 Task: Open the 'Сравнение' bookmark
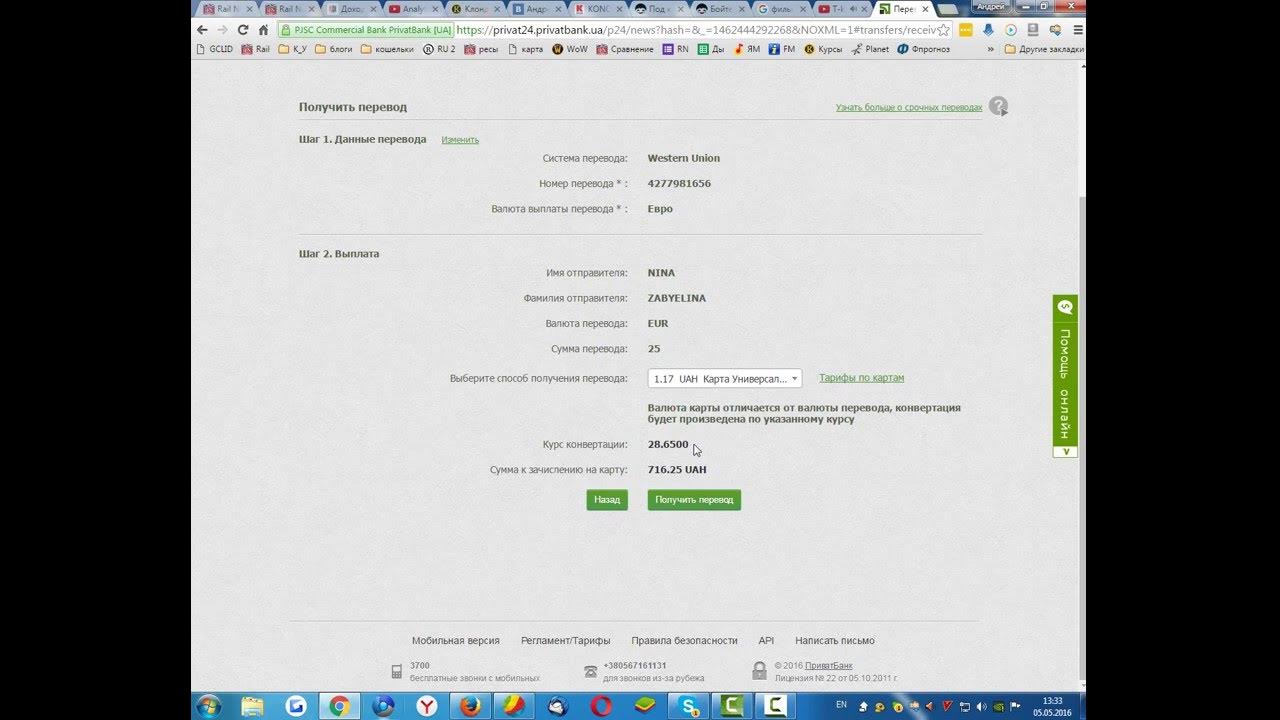(x=625, y=49)
